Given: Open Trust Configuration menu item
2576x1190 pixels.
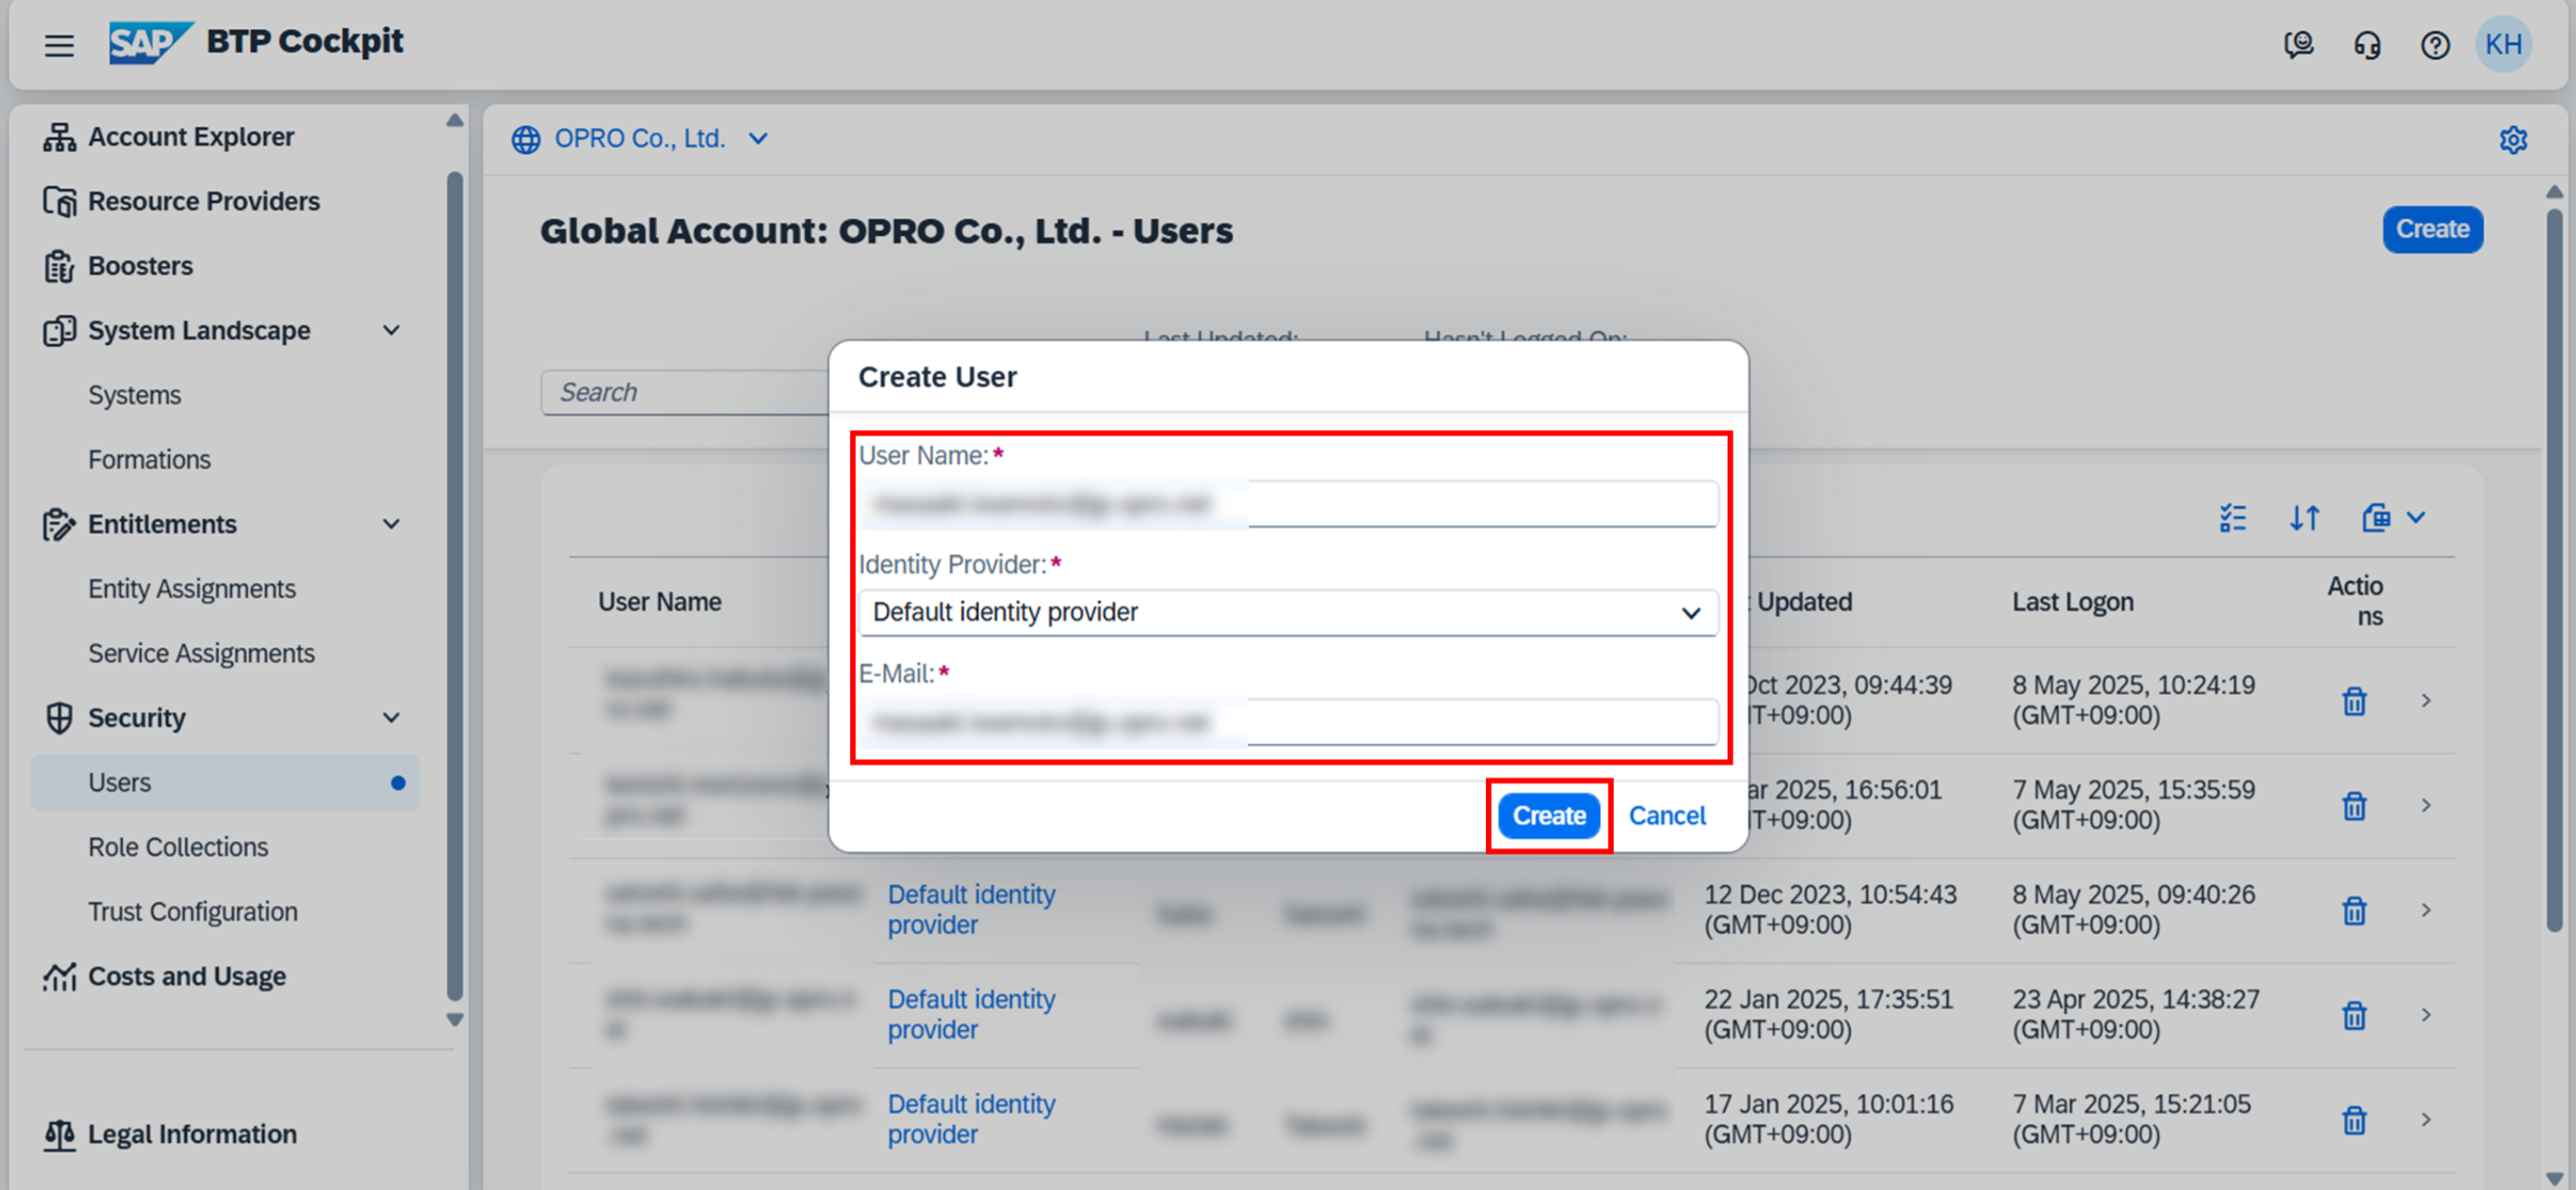Looking at the screenshot, I should tap(192, 912).
